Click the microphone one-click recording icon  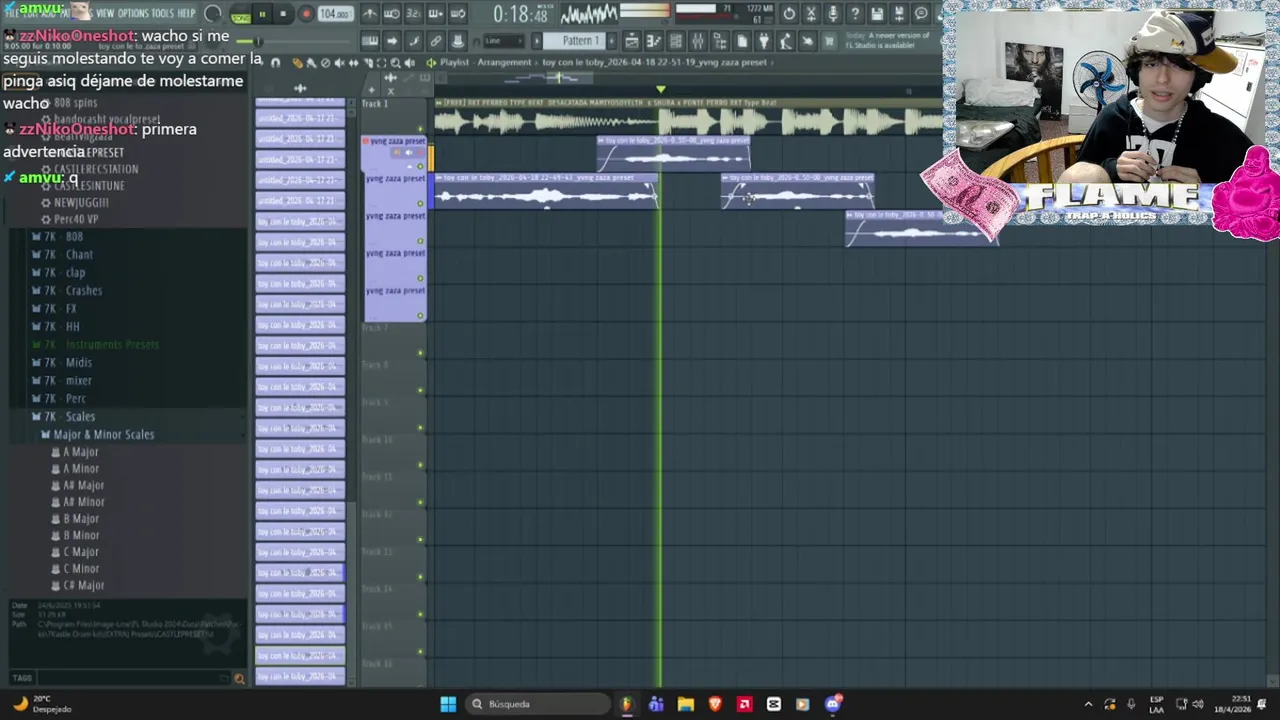point(833,14)
